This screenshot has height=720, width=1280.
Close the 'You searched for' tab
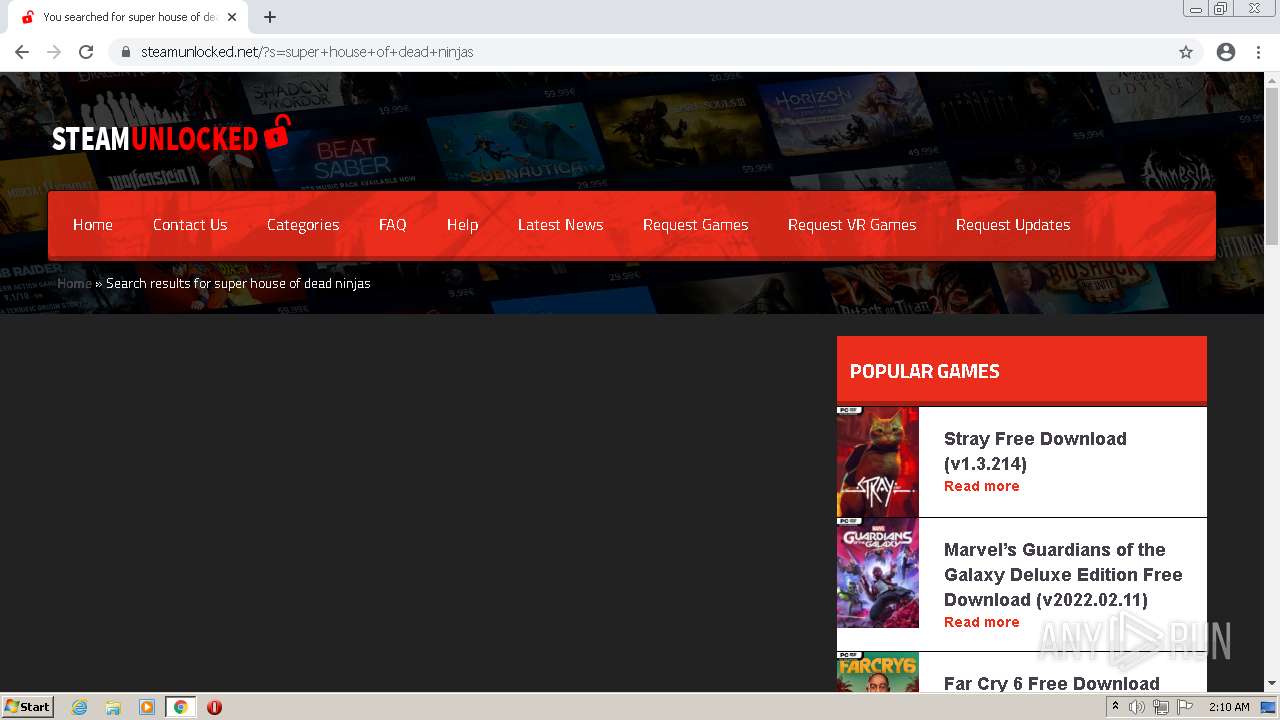(x=232, y=17)
